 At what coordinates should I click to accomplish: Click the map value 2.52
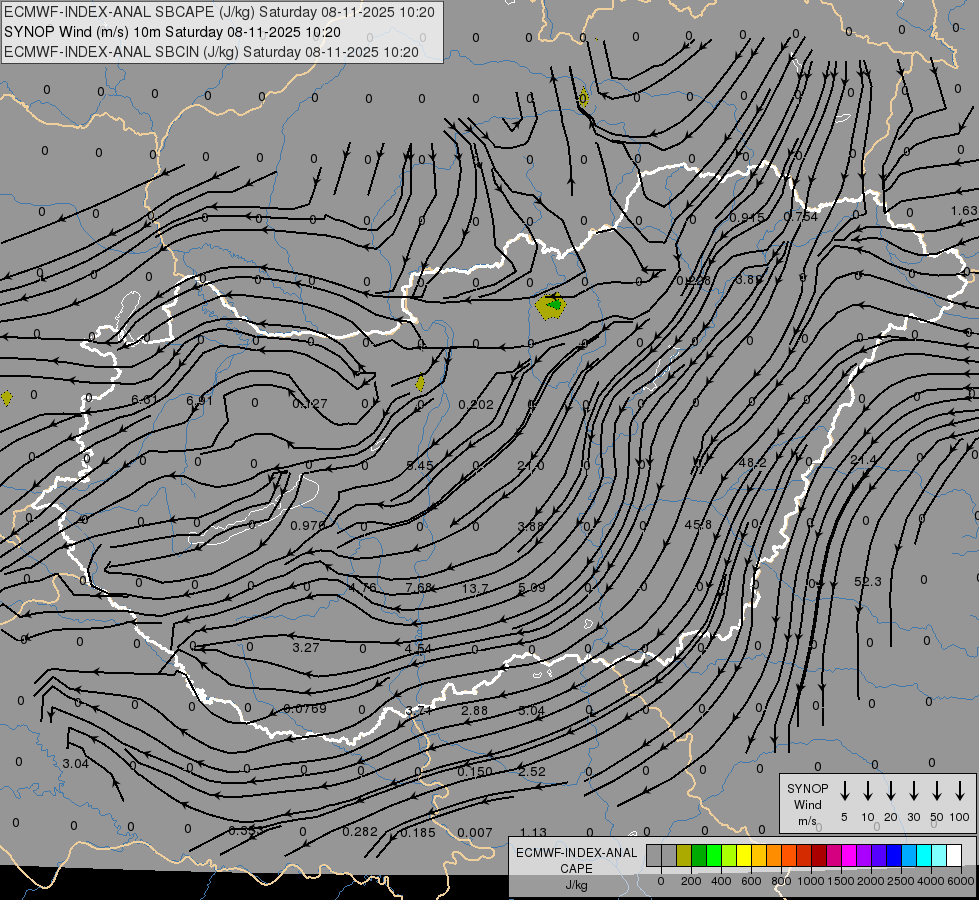coord(532,772)
